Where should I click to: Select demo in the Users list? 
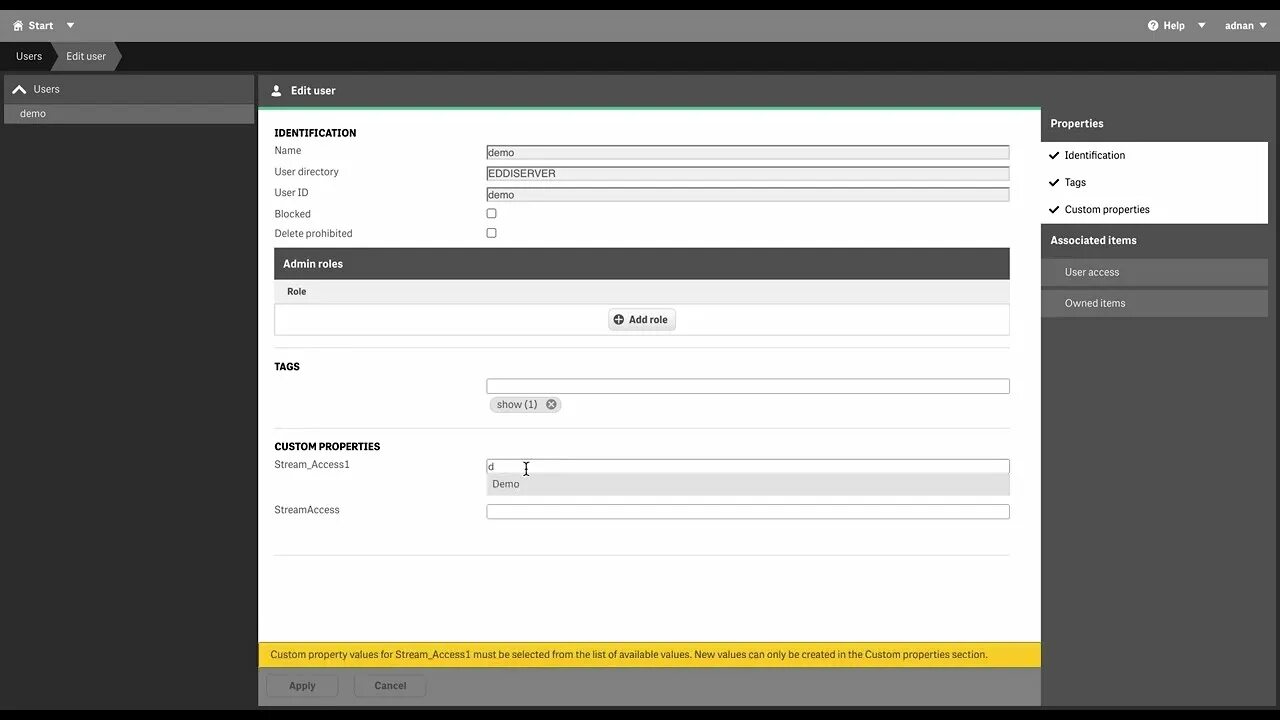(x=129, y=114)
